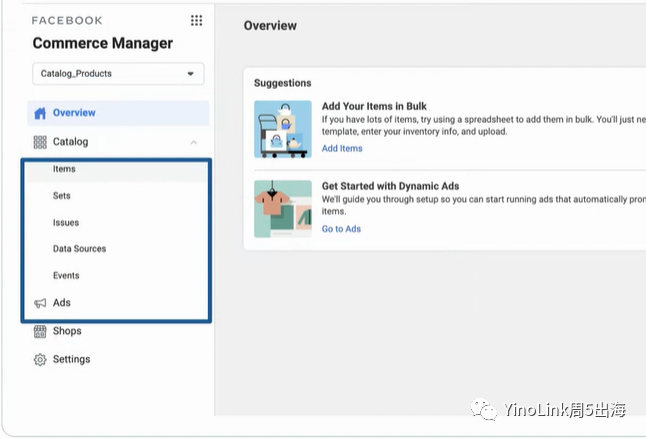This screenshot has width=646, height=439.
Task: Open the Catalog menu label
Action: [70, 142]
